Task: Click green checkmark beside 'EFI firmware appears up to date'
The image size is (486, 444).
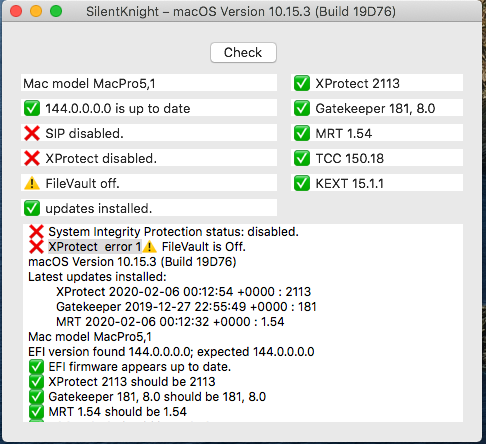Action: [x=36, y=367]
